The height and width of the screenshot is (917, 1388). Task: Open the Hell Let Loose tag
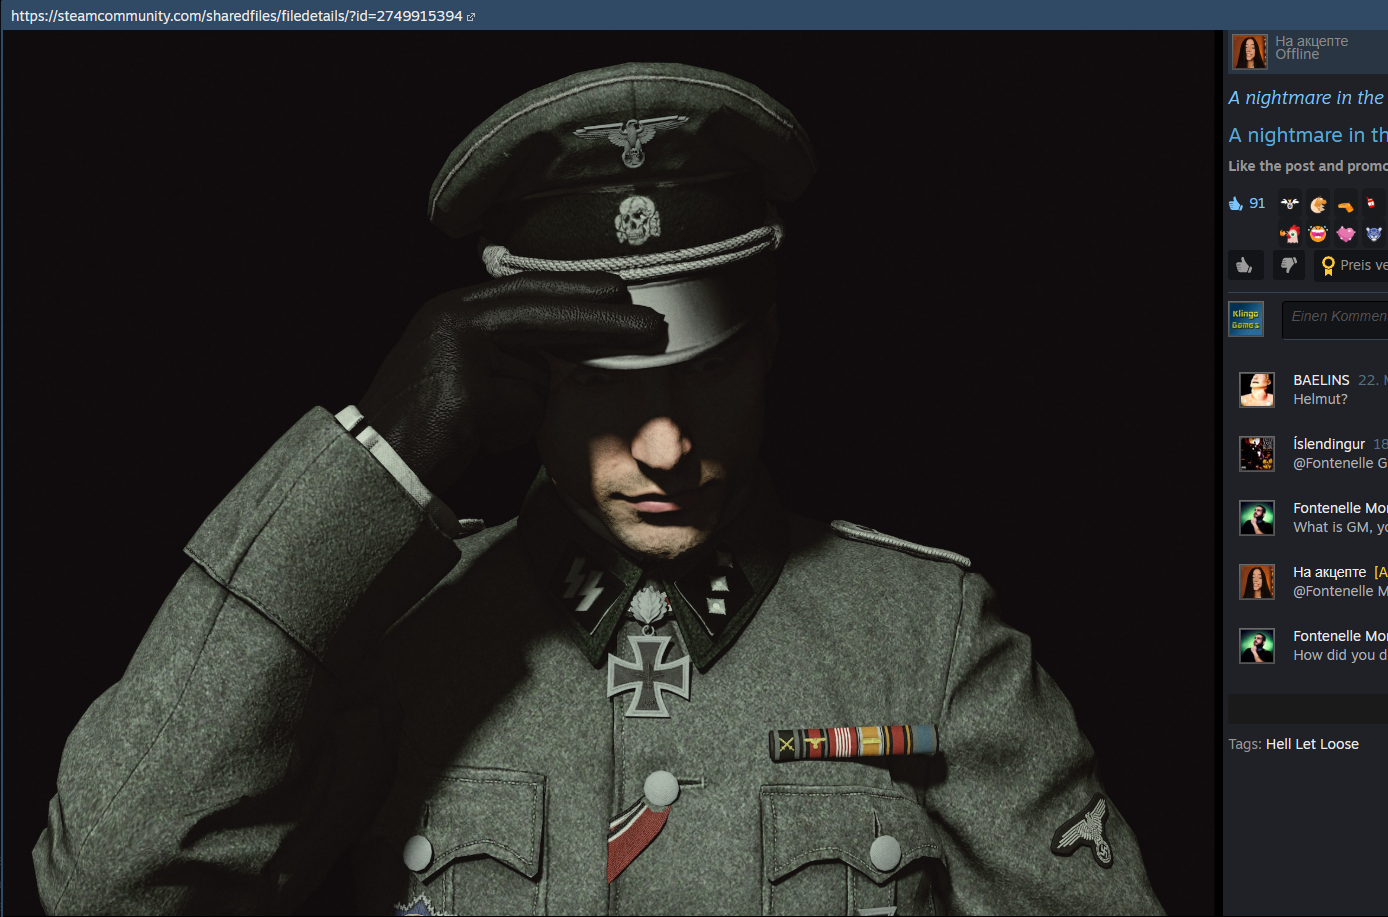click(x=1312, y=744)
